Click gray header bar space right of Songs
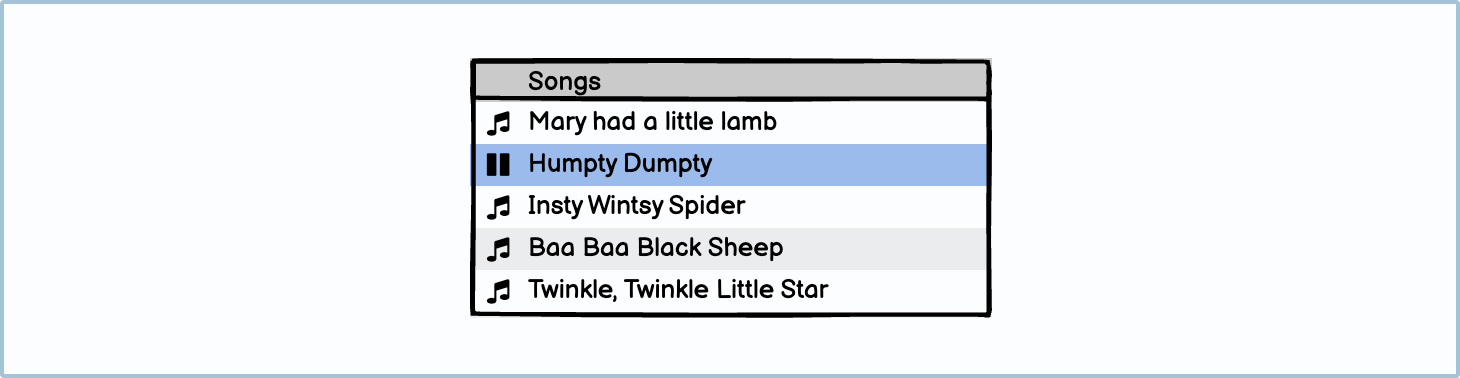Viewport: 1460px width, 378px height. pos(795,82)
